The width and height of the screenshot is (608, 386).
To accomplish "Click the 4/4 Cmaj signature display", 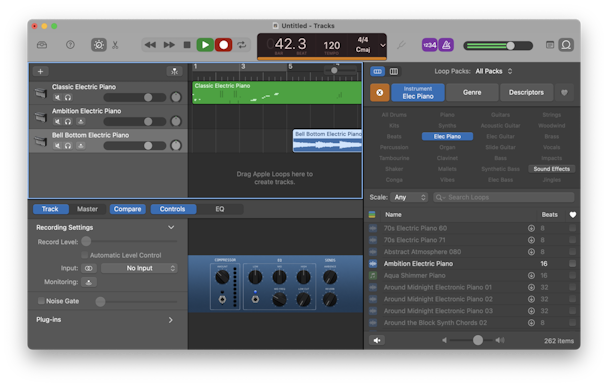I will pos(363,45).
